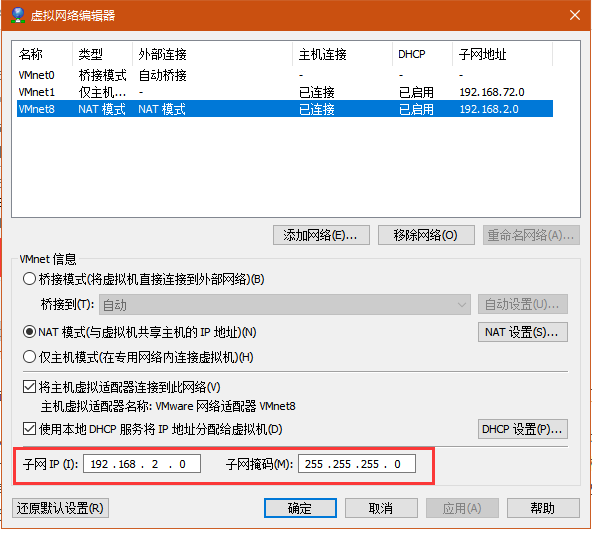Click the 自动设置(U)... button
Screen dimensions: 592x533
pos(523,304)
